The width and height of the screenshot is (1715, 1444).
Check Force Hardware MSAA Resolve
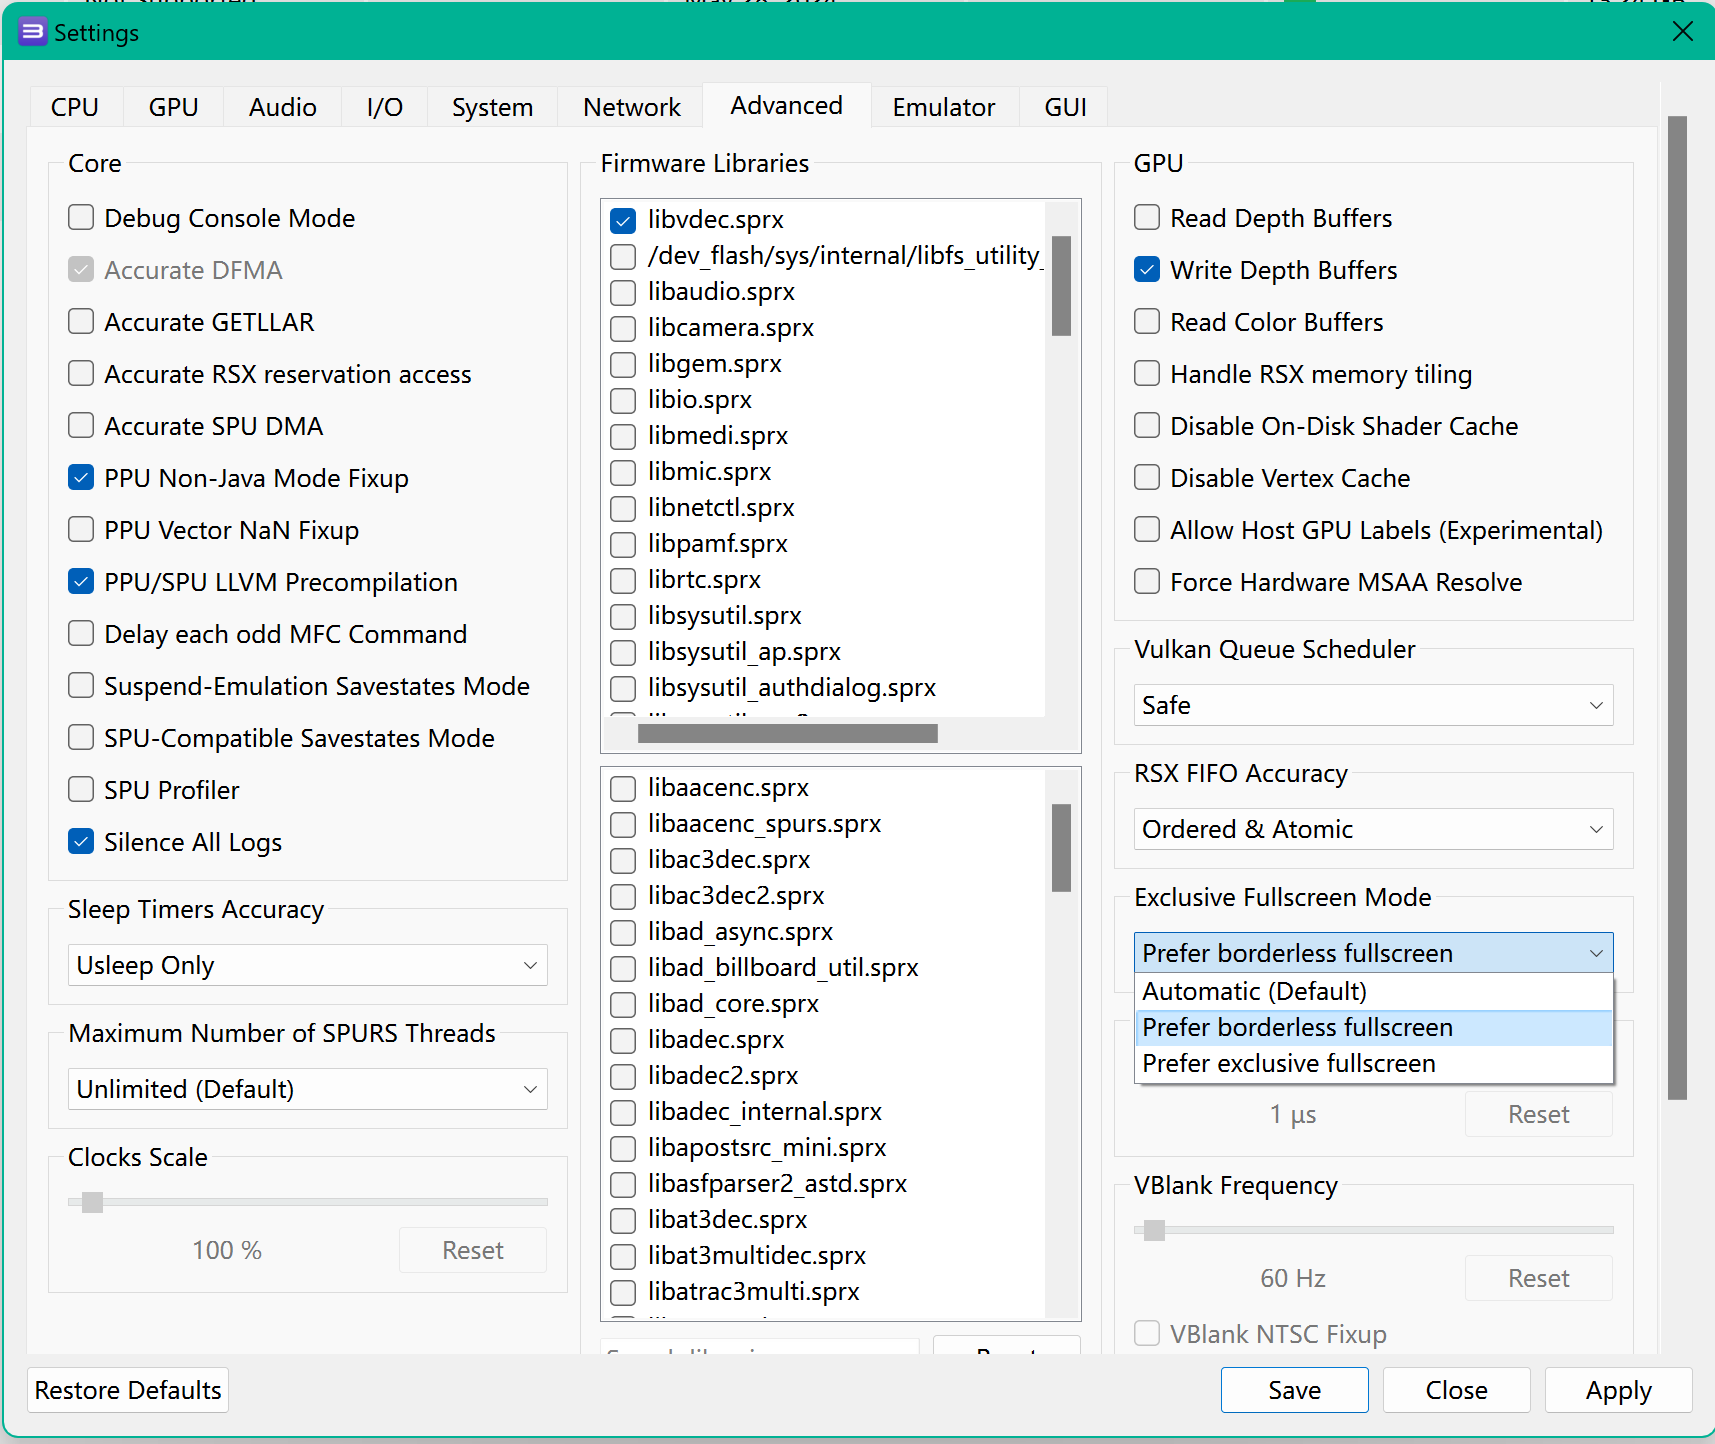pos(1147,582)
